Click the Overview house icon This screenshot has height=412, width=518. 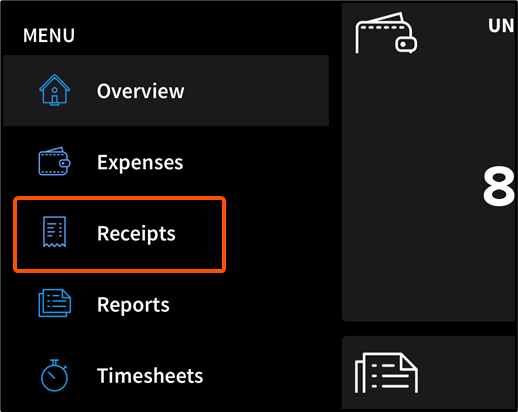(x=54, y=90)
